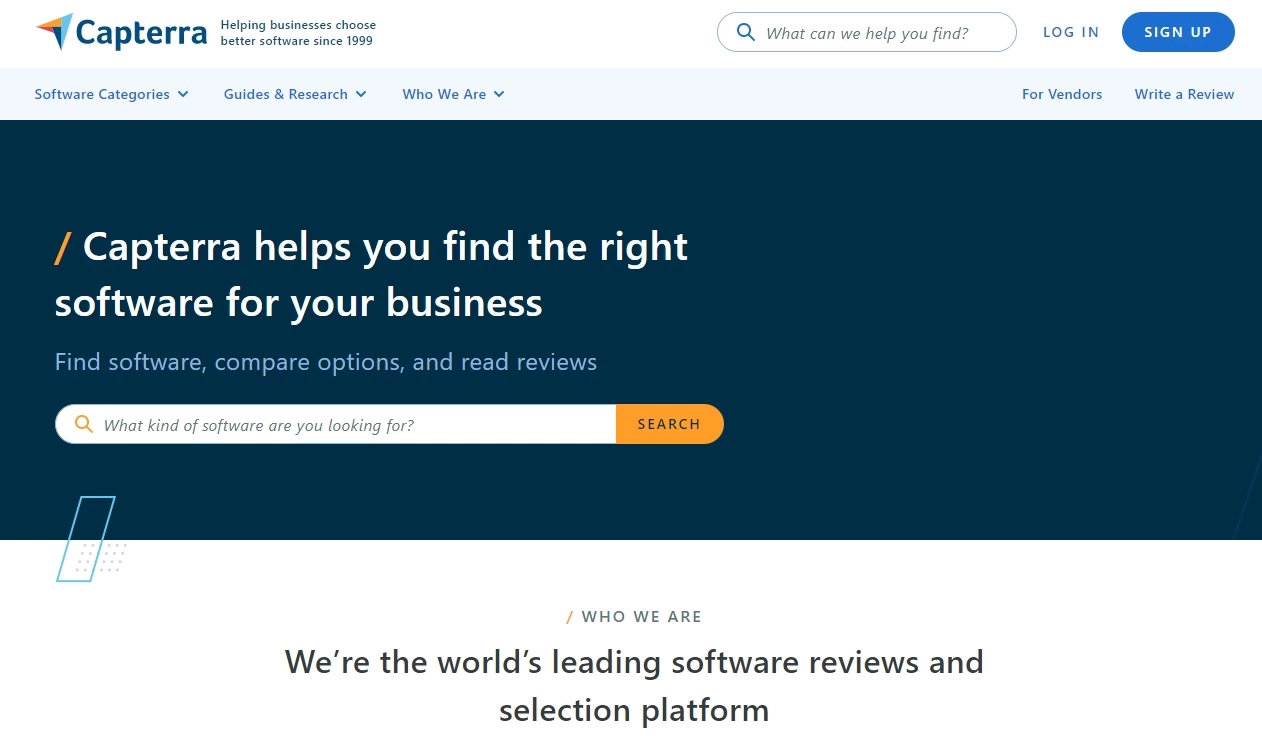Click the magnifier icon in the top search bar
This screenshot has width=1262, height=752.
coord(746,32)
